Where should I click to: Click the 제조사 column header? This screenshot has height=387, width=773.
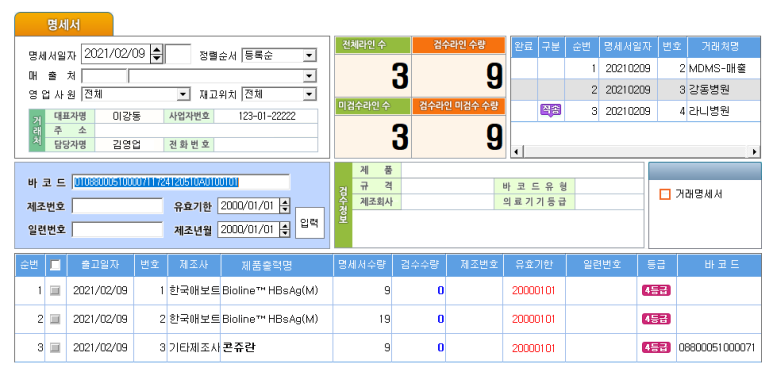[194, 265]
